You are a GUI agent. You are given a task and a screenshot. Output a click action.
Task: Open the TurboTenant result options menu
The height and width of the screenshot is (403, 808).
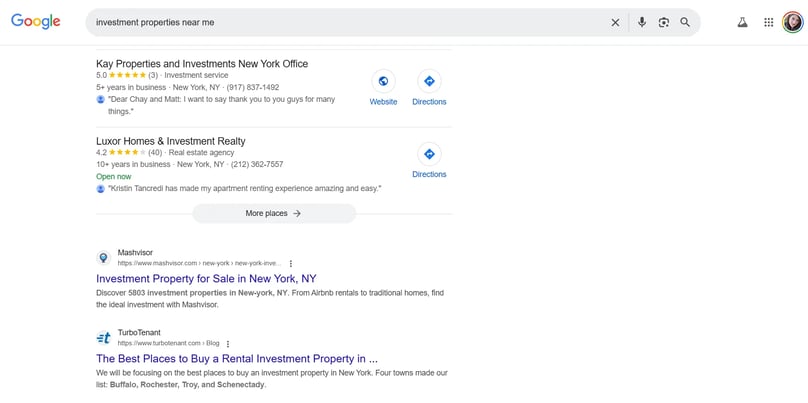point(228,343)
